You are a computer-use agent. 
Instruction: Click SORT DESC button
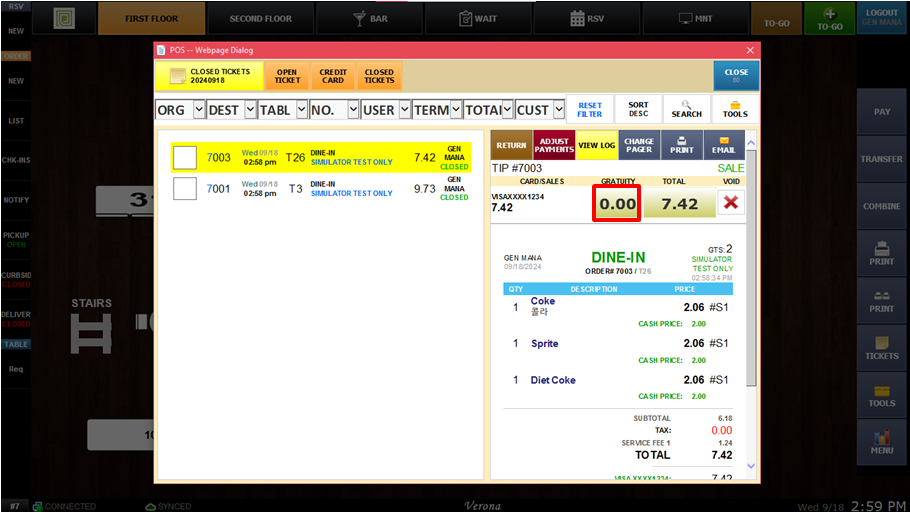[638, 109]
